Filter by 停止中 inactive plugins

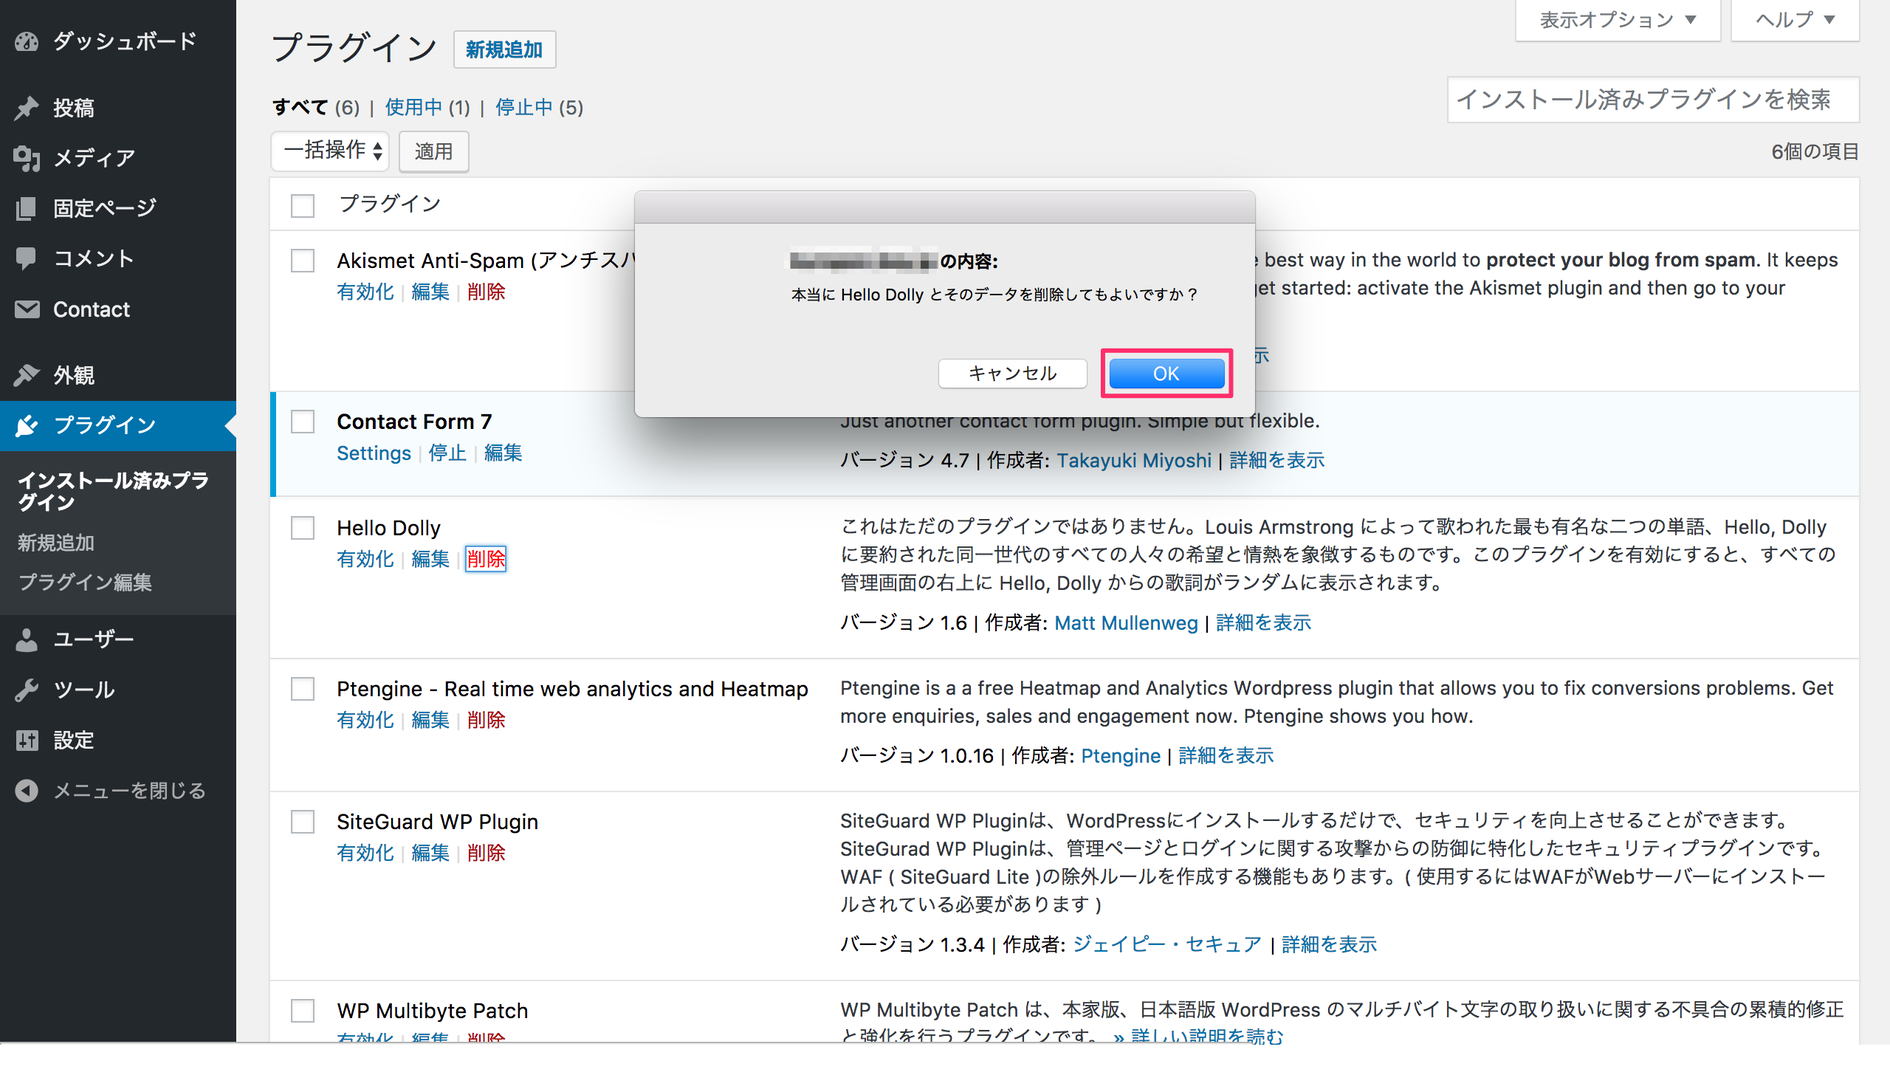pyautogui.click(x=524, y=107)
